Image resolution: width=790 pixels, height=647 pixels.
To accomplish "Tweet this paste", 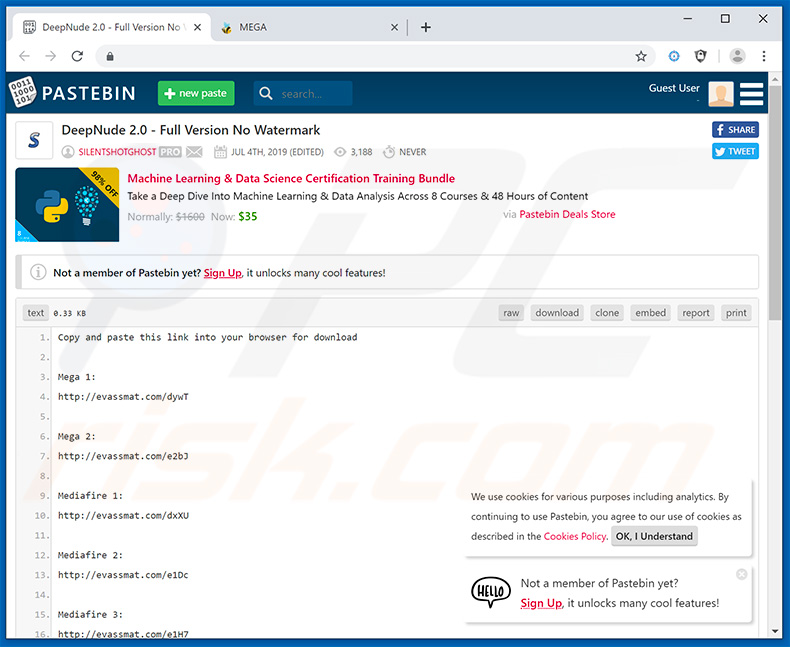I will pos(735,151).
